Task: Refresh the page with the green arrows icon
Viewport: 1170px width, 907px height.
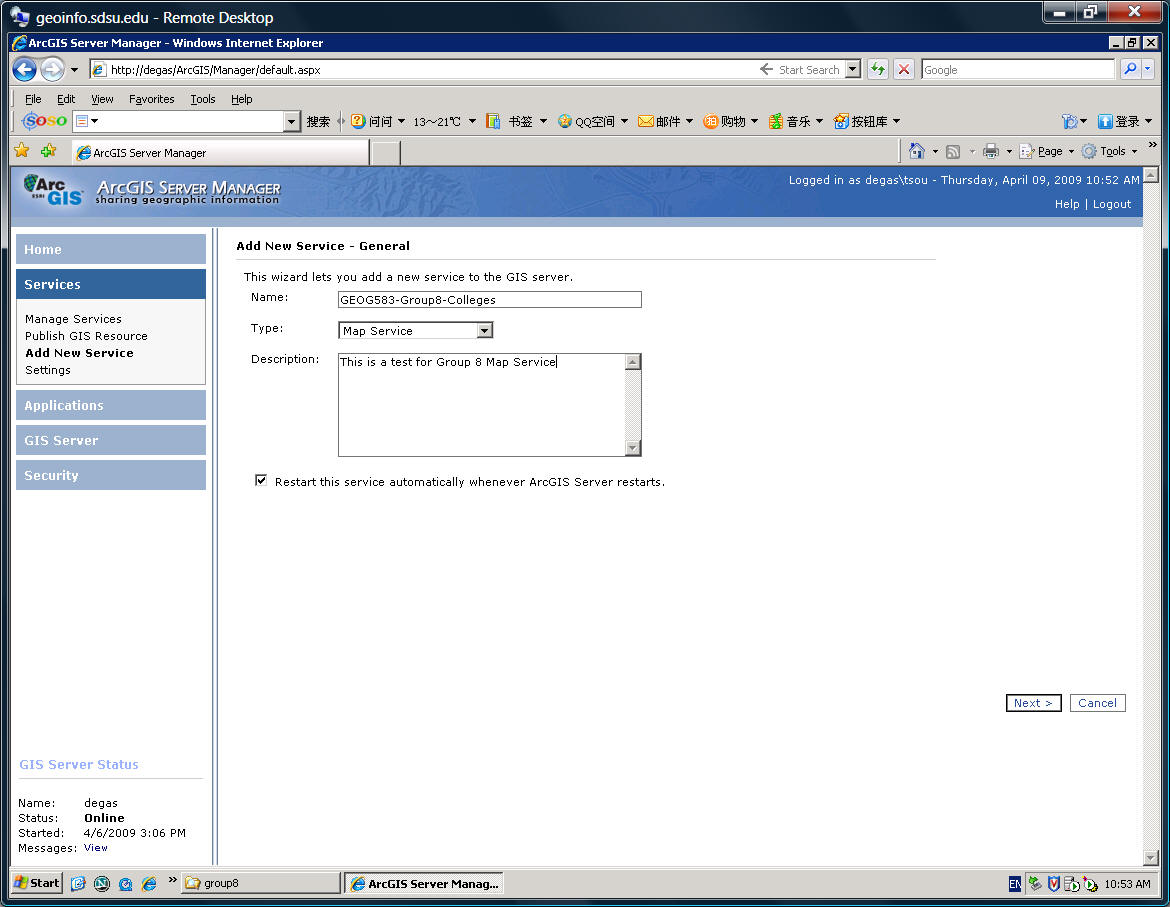Action: (878, 69)
